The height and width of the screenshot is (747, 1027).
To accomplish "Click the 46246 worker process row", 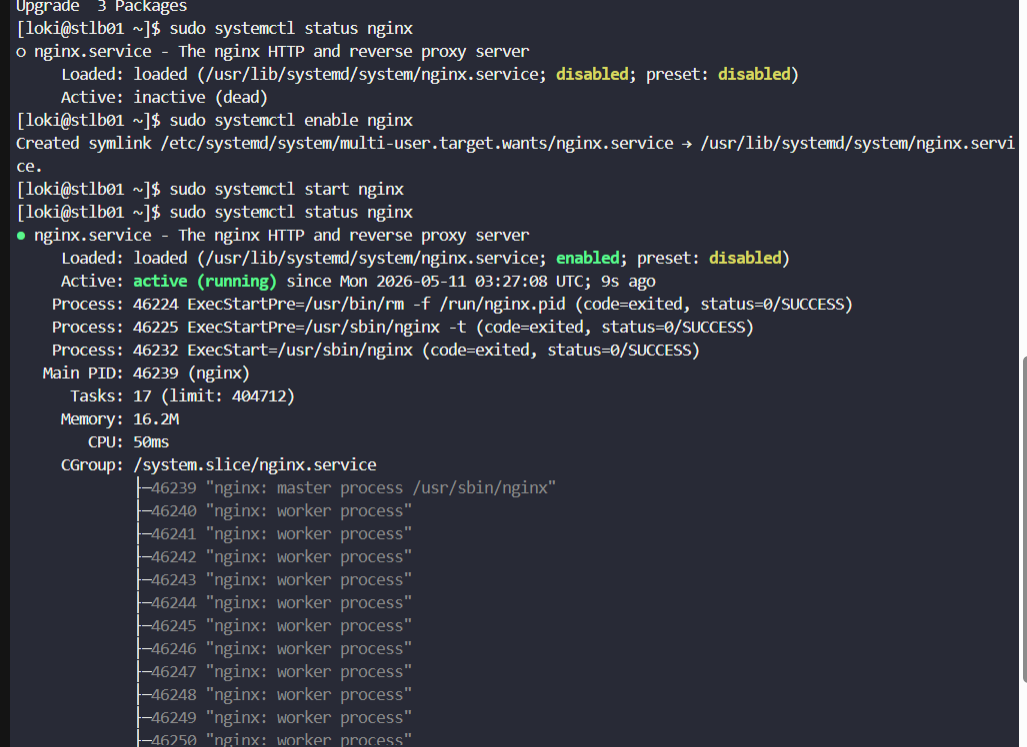I will [x=274, y=648].
